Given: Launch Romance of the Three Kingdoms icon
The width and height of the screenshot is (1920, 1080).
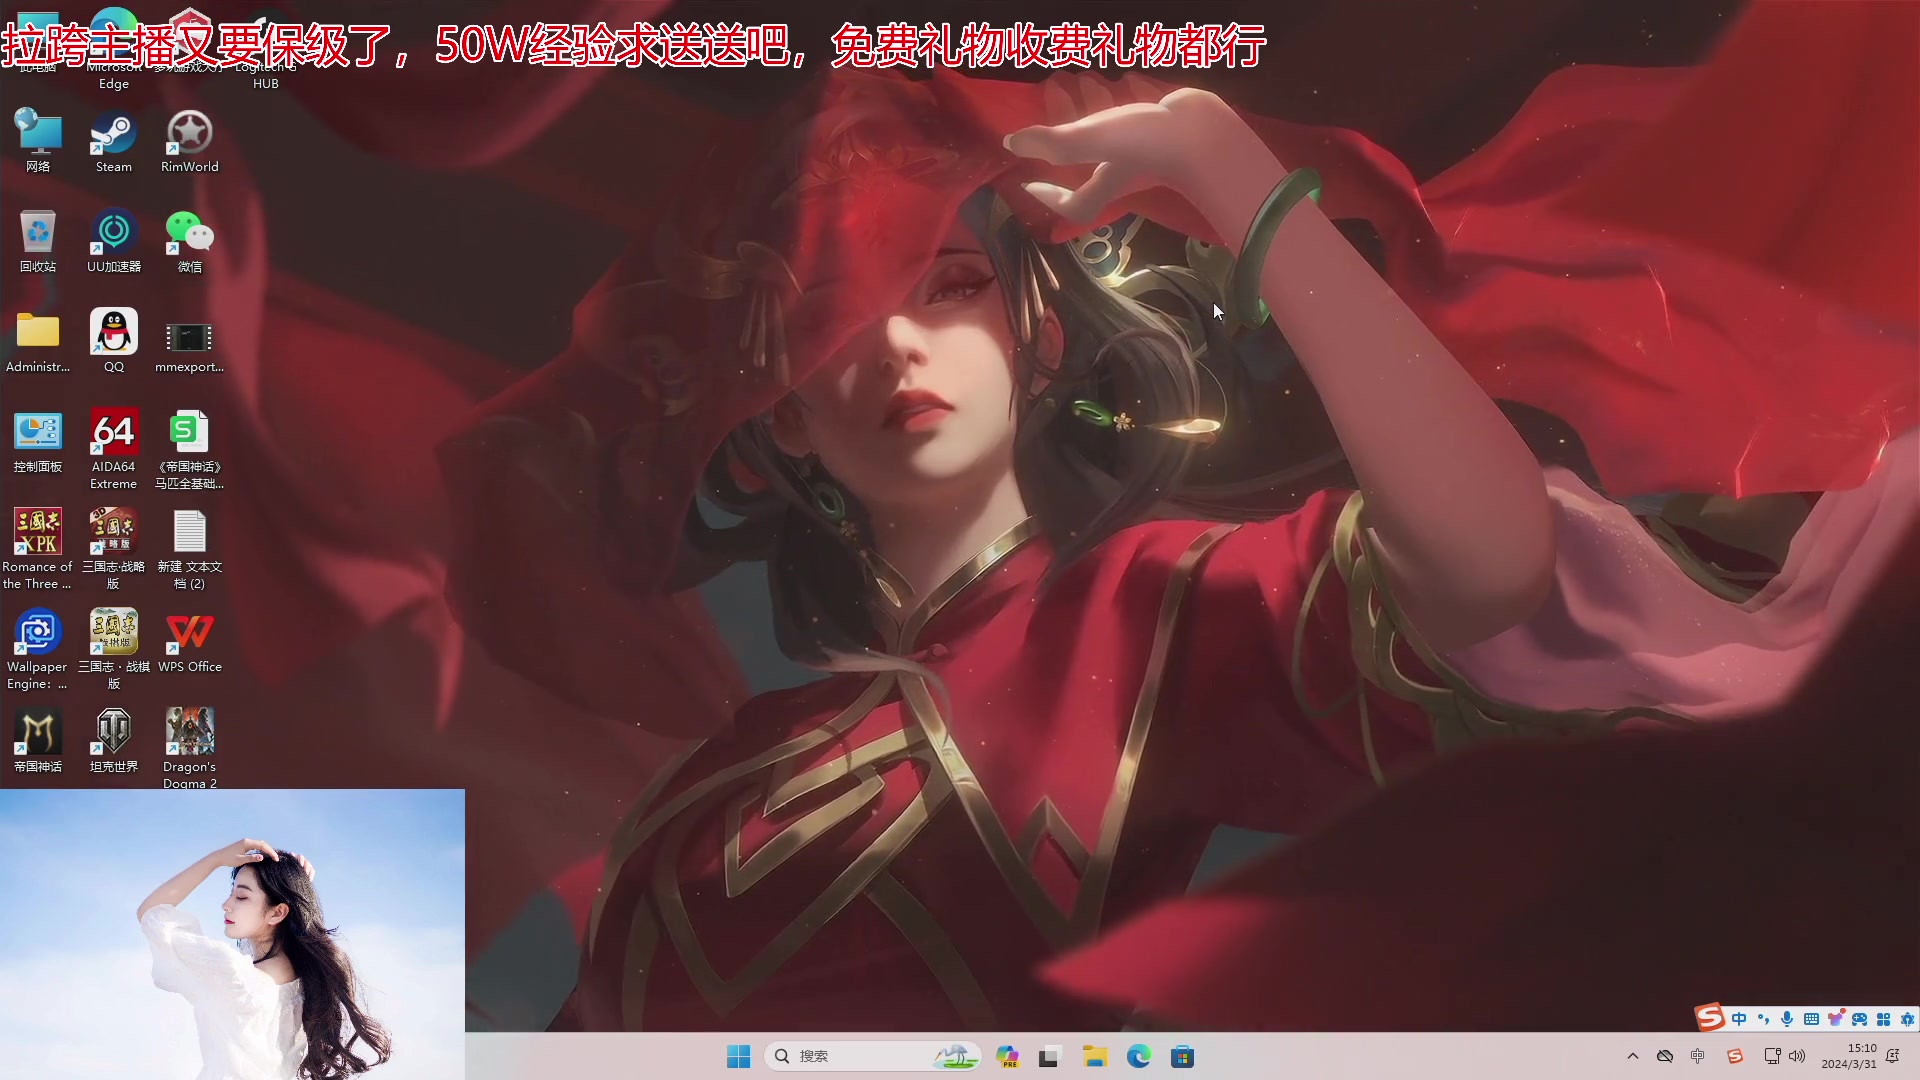Looking at the screenshot, I should (x=38, y=550).
